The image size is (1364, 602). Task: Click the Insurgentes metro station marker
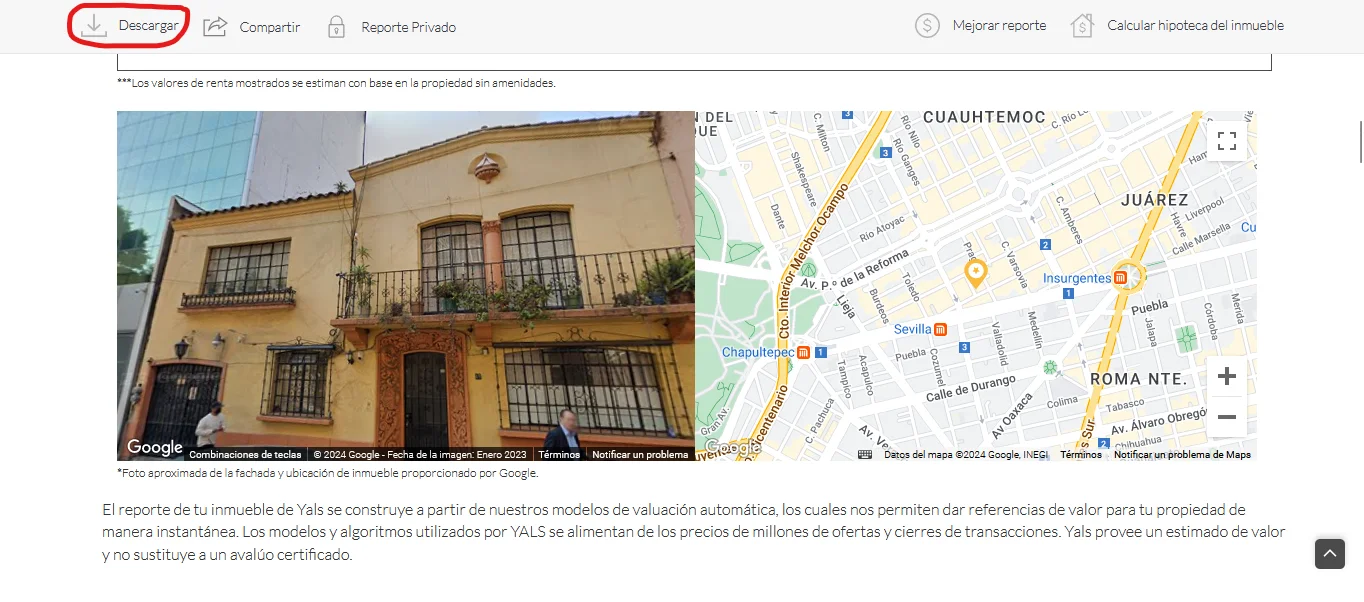(x=1121, y=278)
